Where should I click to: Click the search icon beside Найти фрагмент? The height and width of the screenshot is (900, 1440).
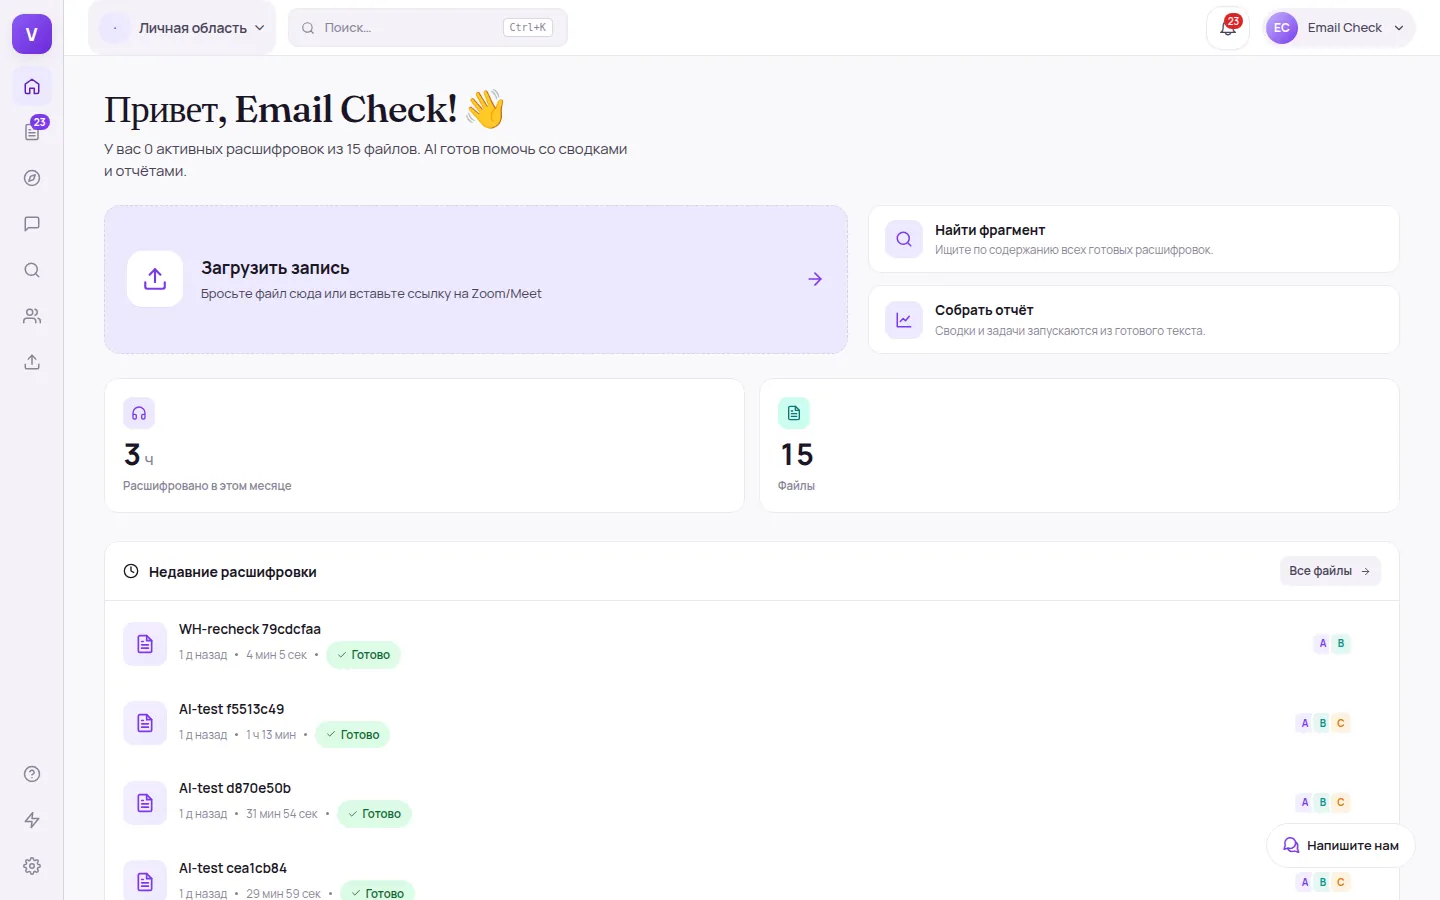click(x=904, y=239)
